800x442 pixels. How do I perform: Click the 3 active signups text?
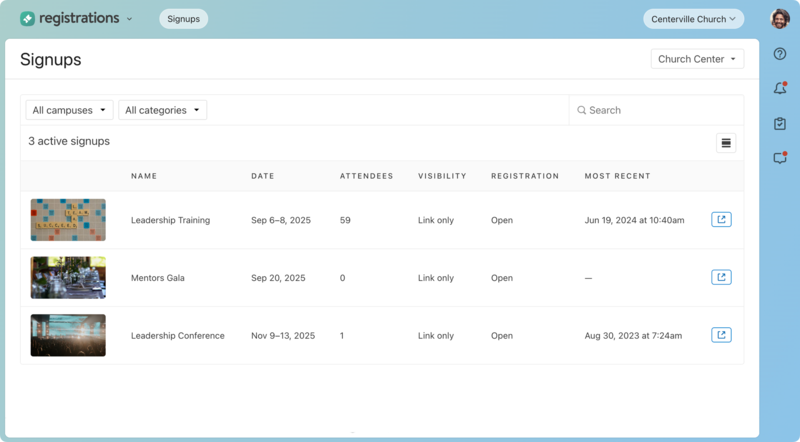point(69,141)
